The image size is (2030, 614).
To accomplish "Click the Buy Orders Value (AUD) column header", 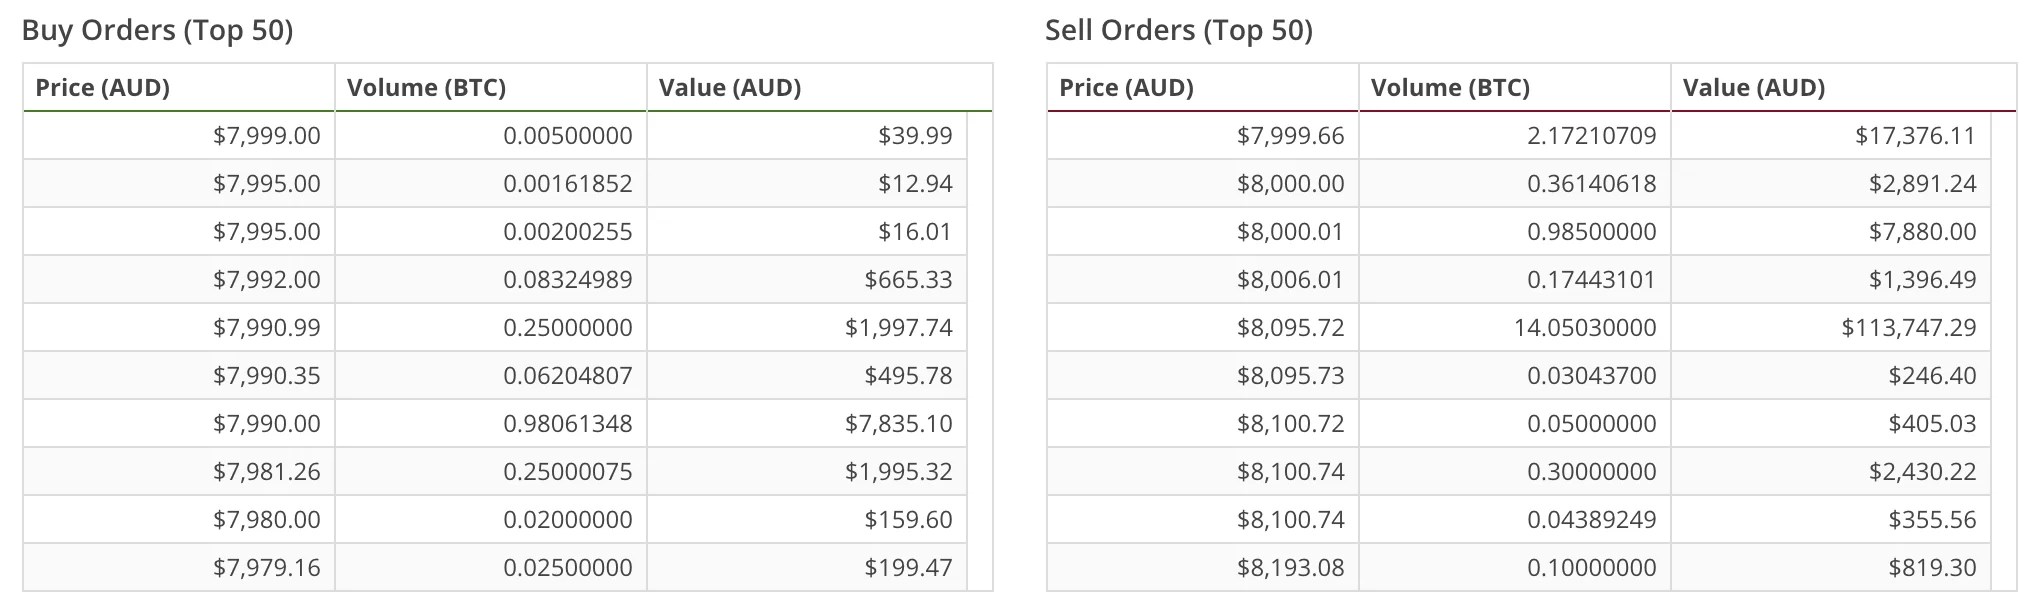I will (729, 88).
